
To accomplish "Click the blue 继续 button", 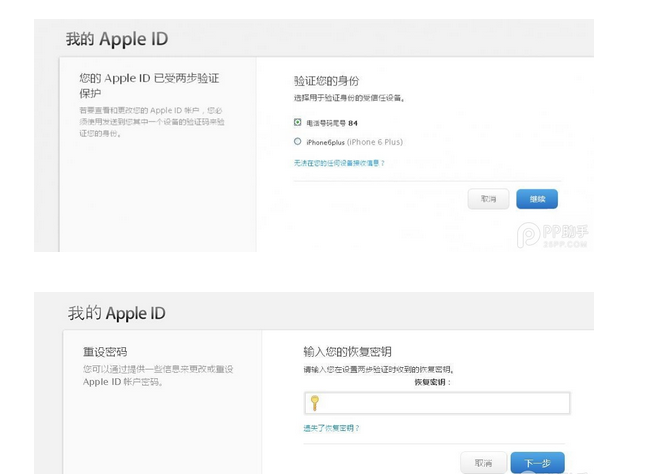I will (x=537, y=199).
